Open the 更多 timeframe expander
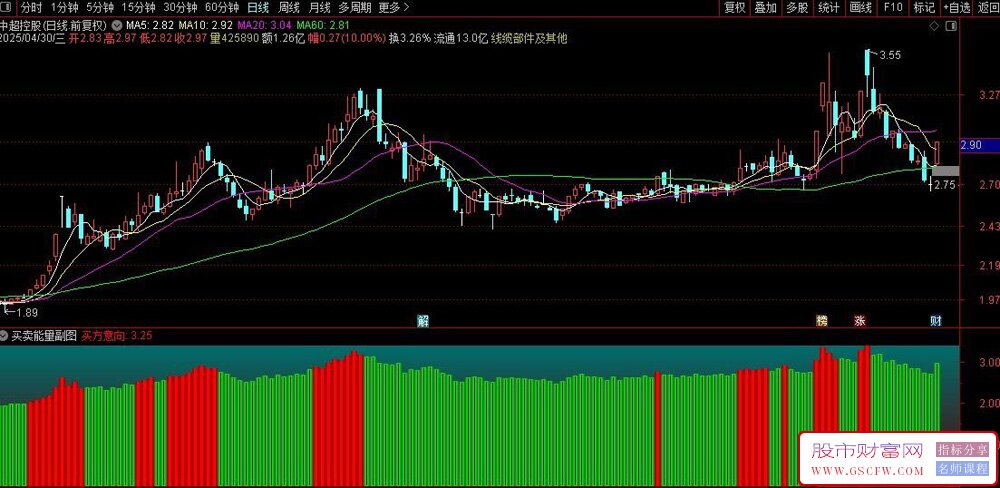This screenshot has height=488, width=1000. (x=393, y=8)
